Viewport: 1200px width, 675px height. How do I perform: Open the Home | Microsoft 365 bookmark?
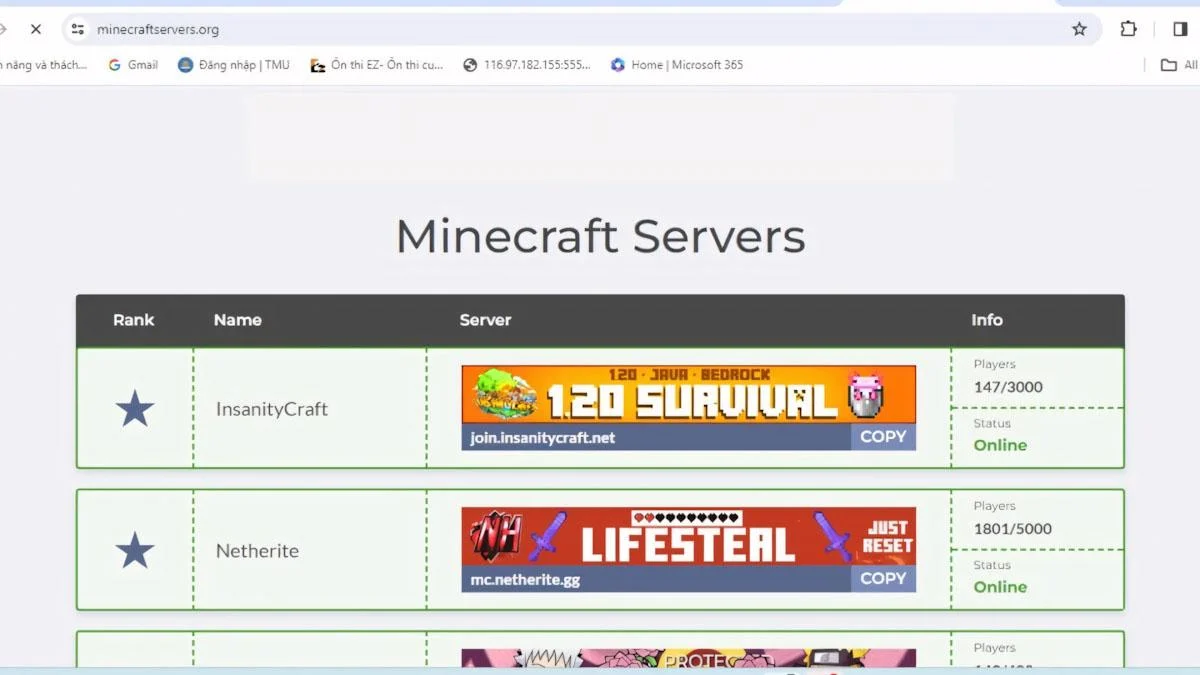coord(677,65)
